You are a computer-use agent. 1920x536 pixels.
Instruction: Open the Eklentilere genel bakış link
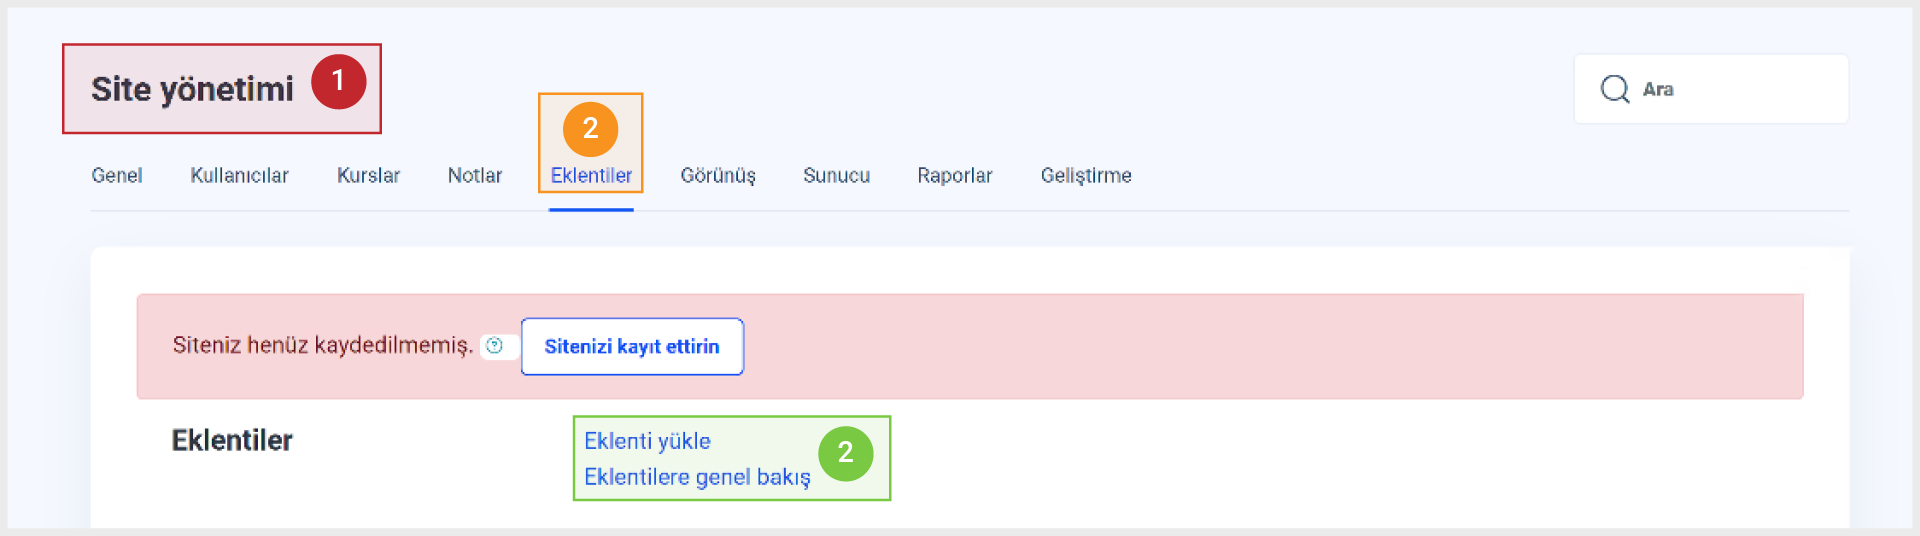point(697,477)
